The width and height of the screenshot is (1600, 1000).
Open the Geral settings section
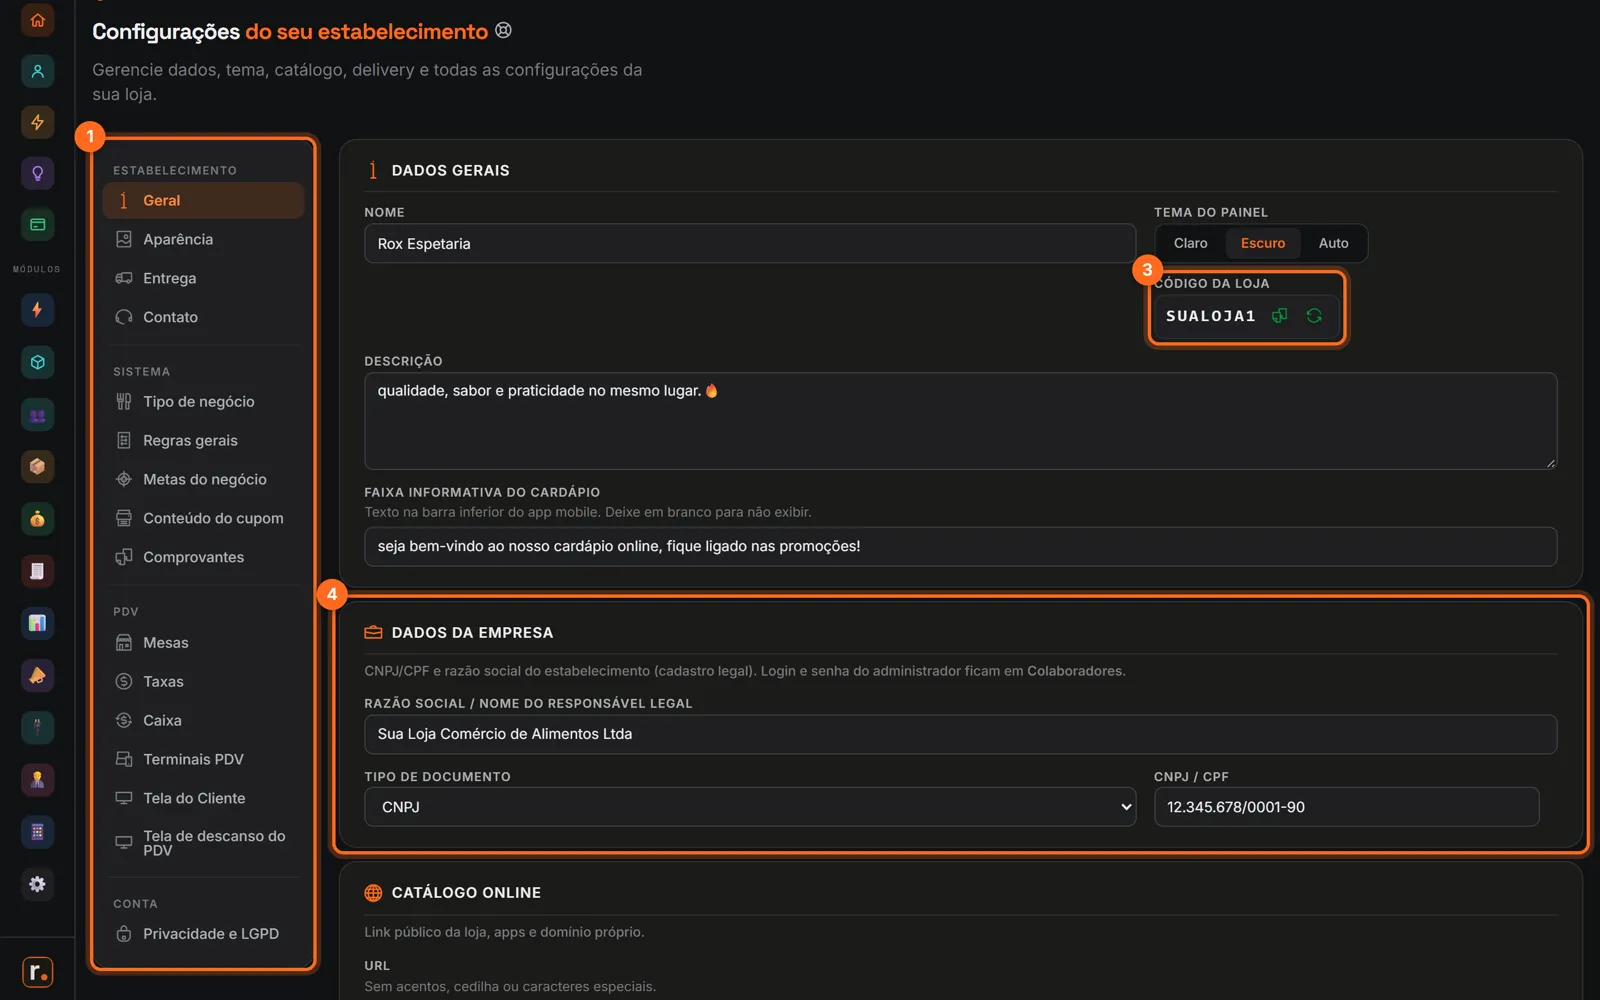point(203,200)
